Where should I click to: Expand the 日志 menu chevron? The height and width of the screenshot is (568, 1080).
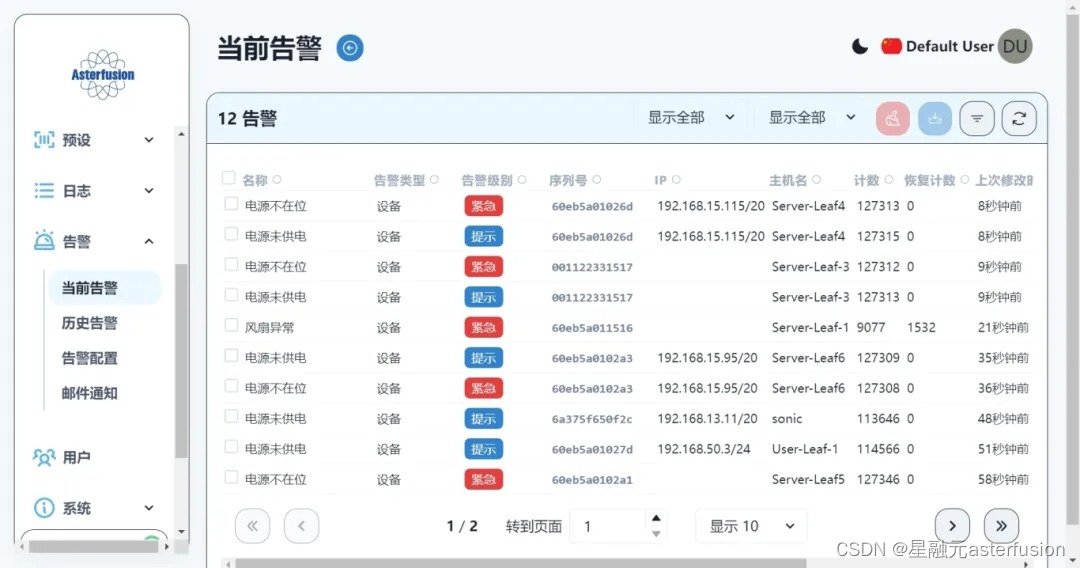point(149,191)
